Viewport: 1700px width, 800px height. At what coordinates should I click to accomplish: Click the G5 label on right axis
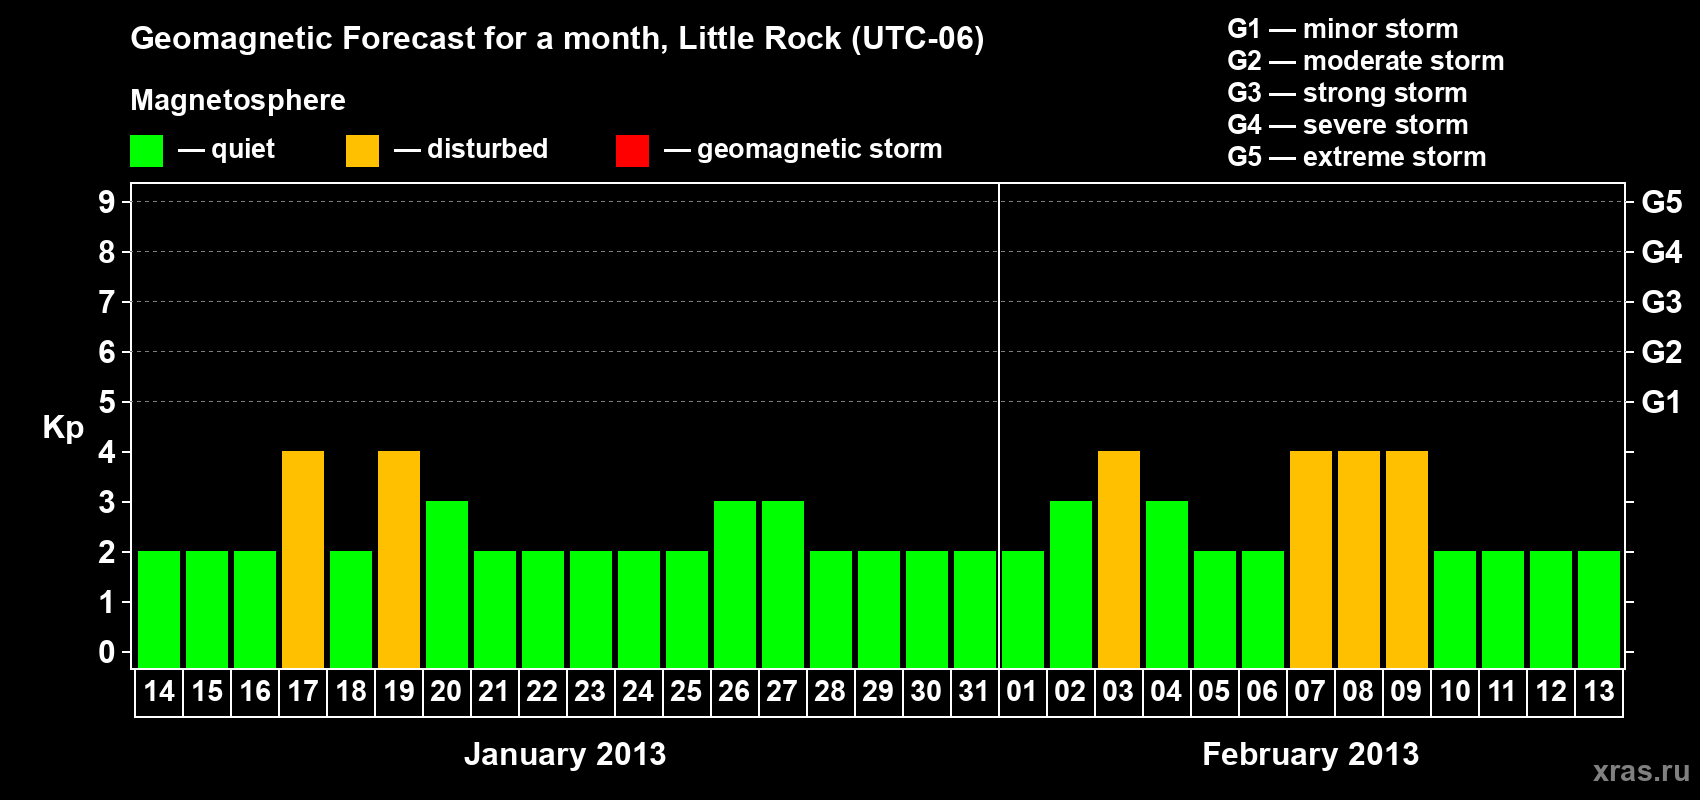coord(1662,202)
